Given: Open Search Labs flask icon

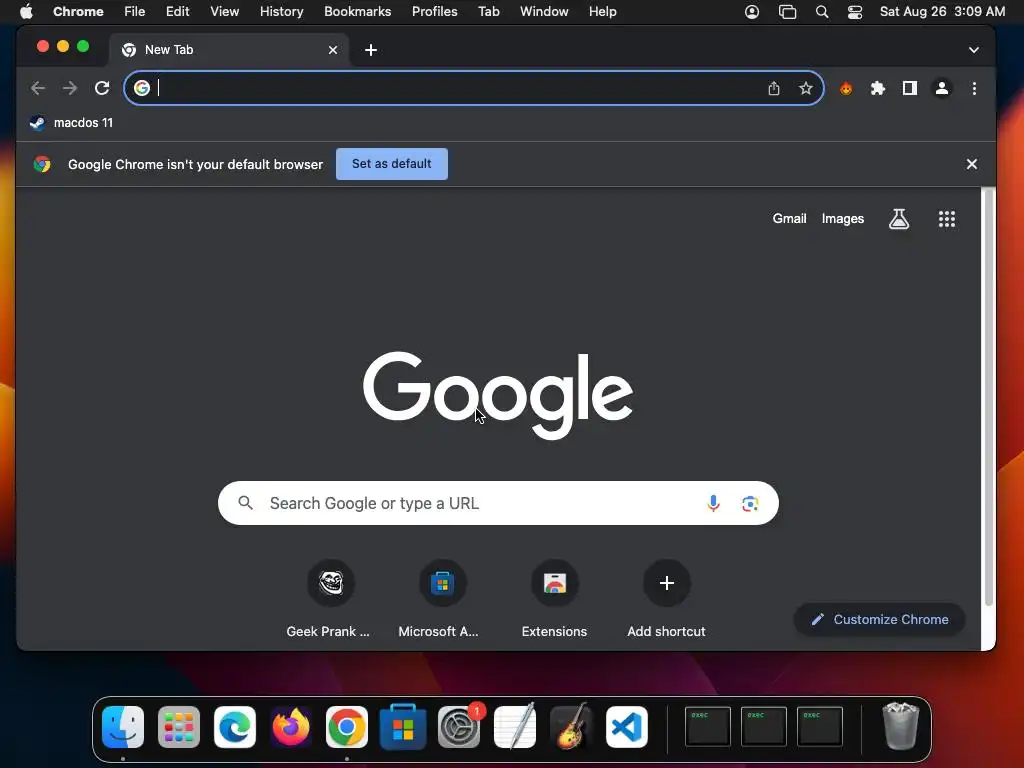Looking at the screenshot, I should point(899,219).
